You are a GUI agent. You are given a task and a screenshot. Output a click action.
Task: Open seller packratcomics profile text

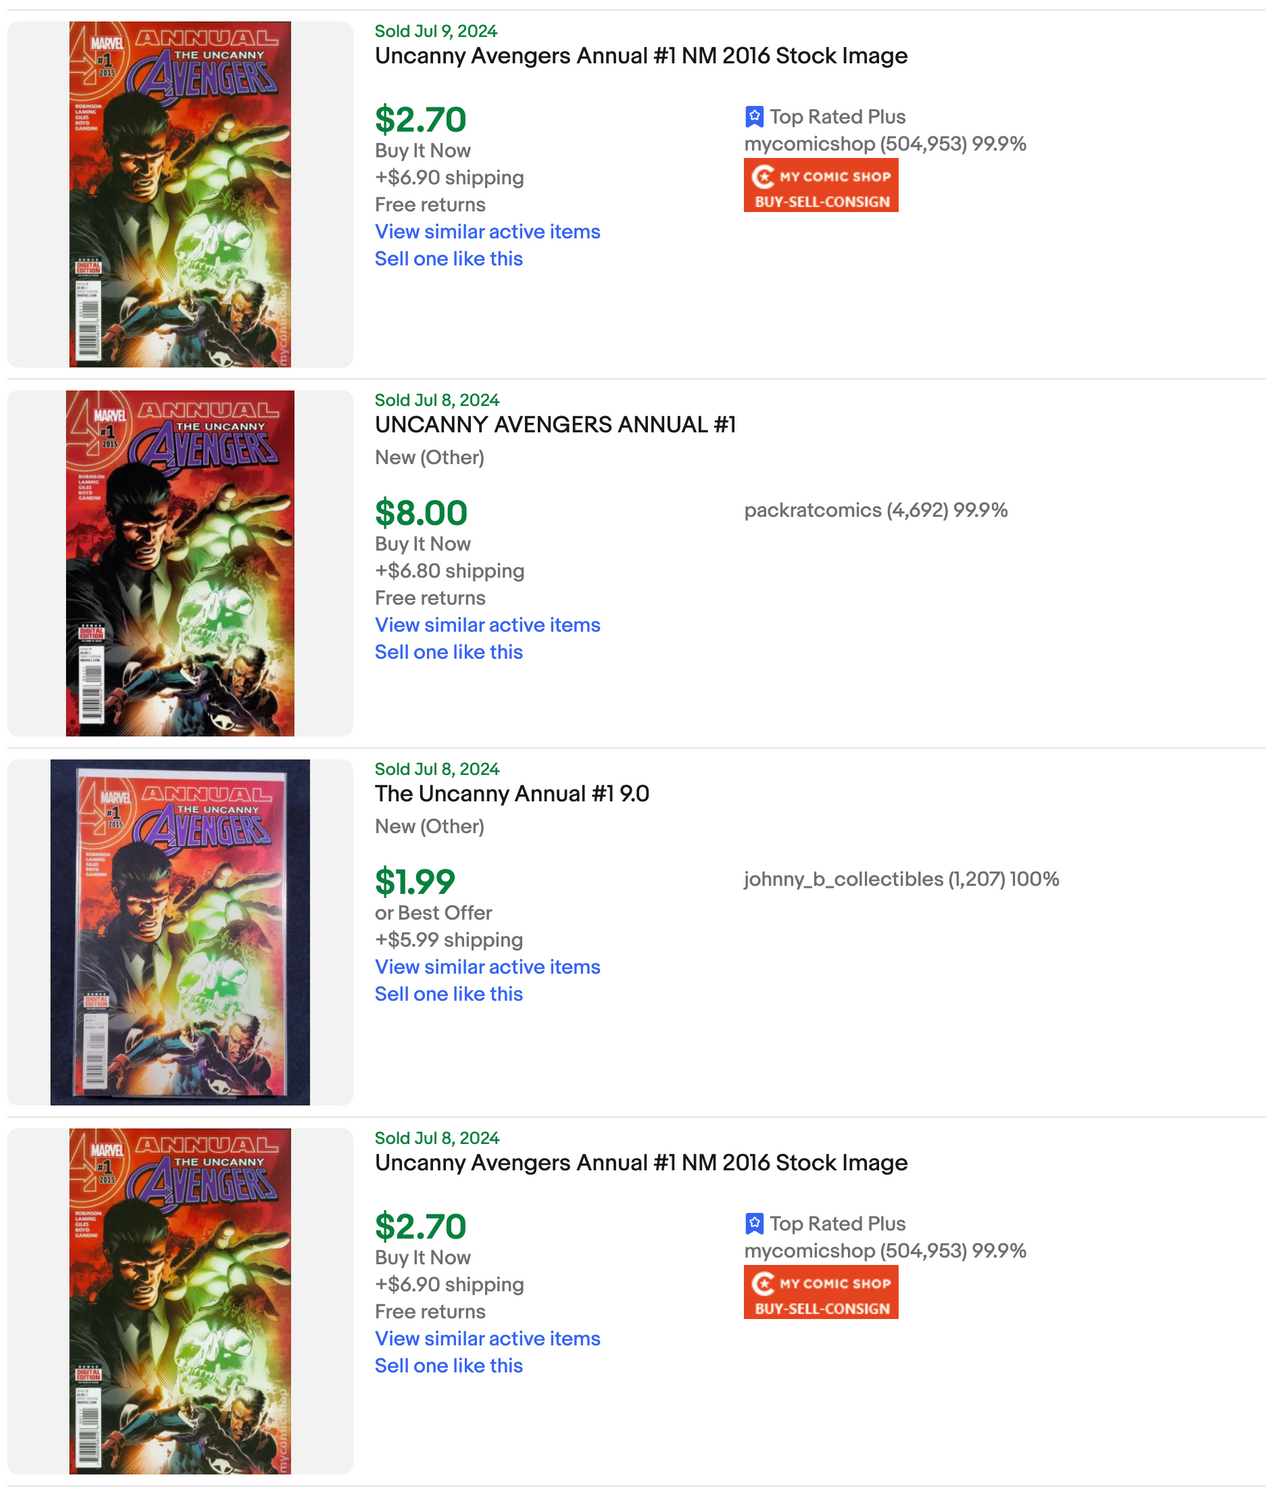[x=875, y=510]
